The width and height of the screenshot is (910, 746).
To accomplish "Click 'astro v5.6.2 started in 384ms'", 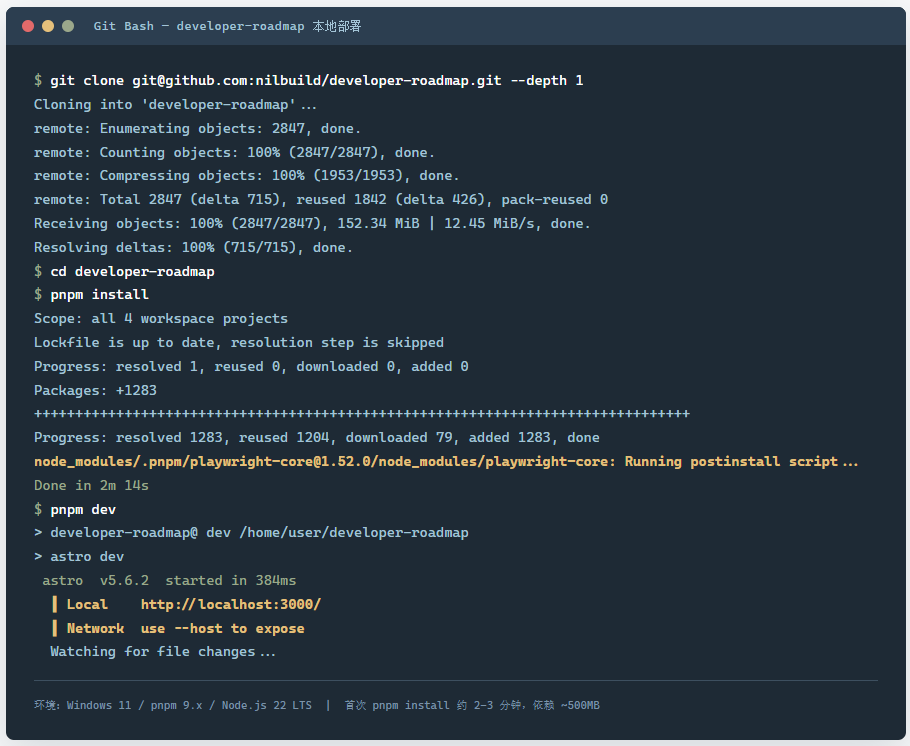I will coord(169,581).
